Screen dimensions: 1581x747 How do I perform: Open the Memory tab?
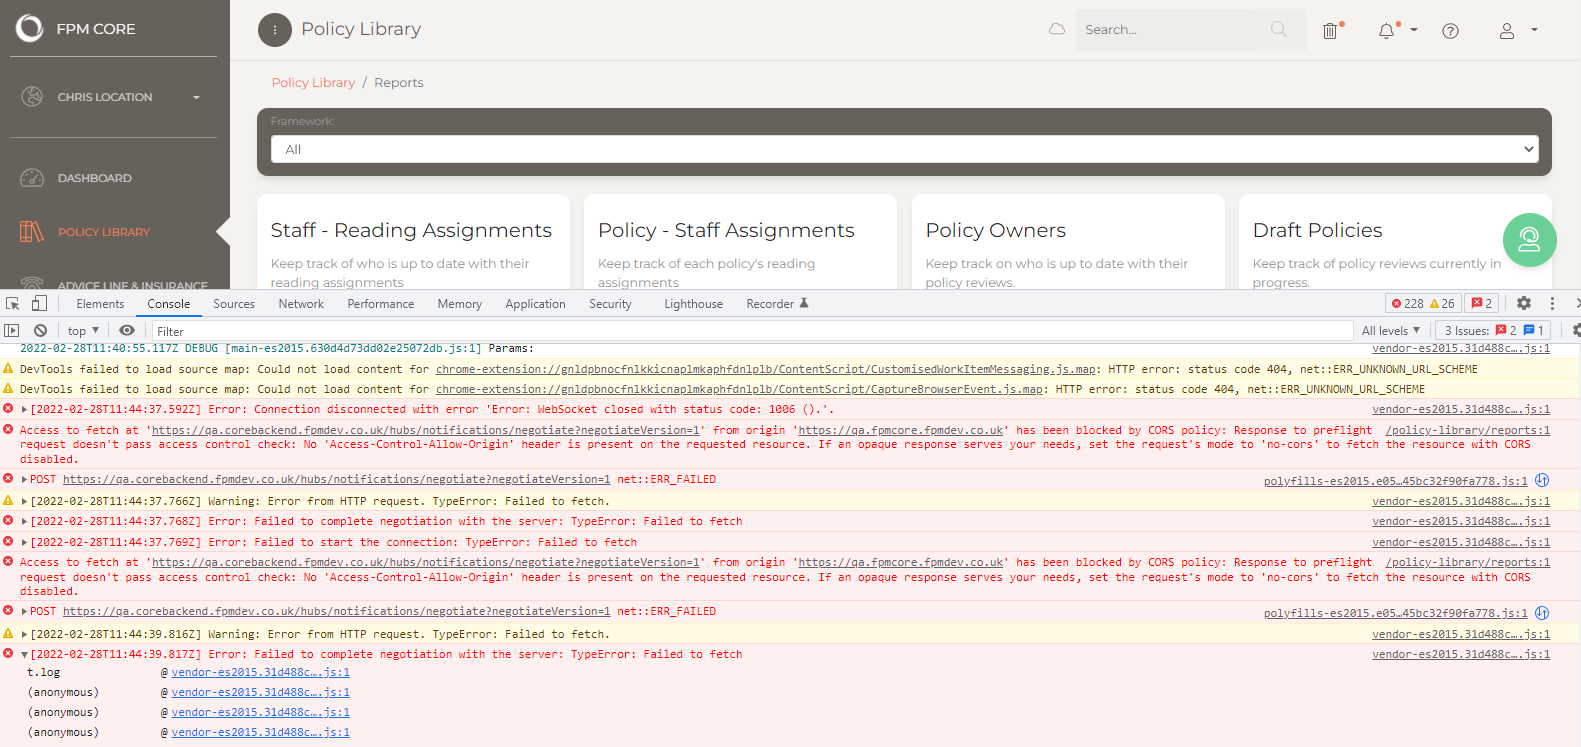click(459, 304)
